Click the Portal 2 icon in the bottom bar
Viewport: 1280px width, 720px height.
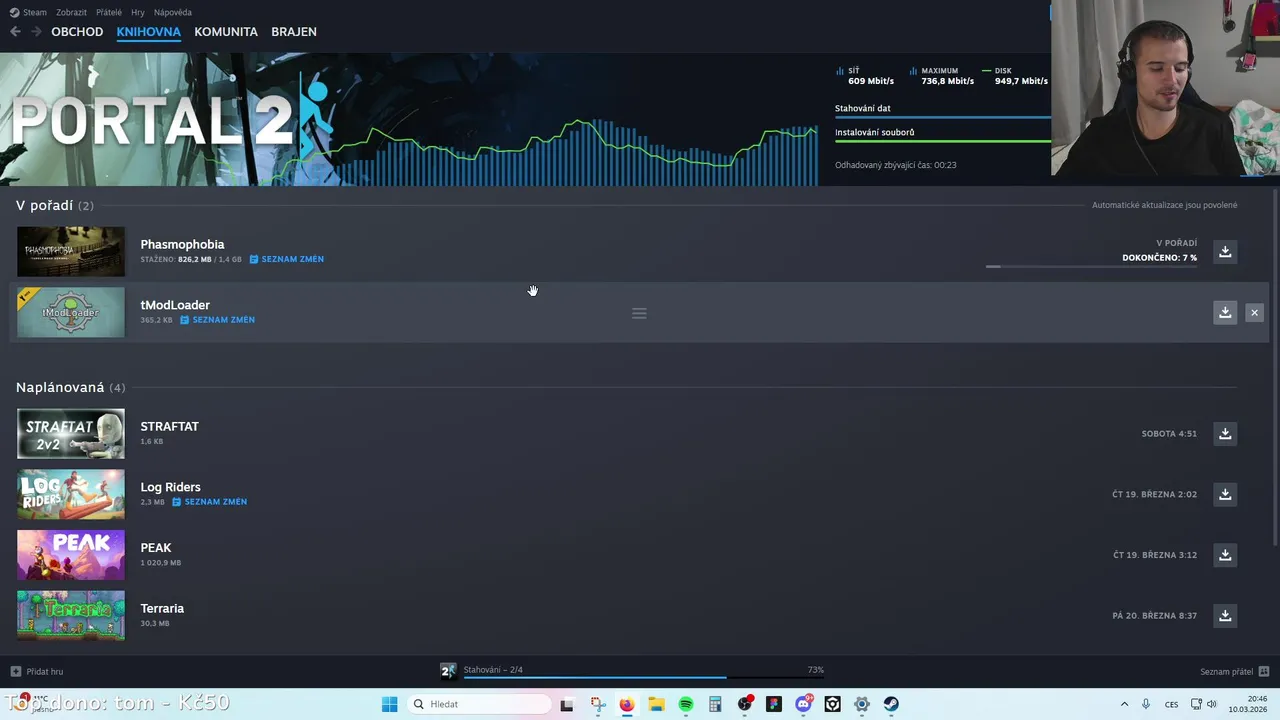(x=448, y=670)
